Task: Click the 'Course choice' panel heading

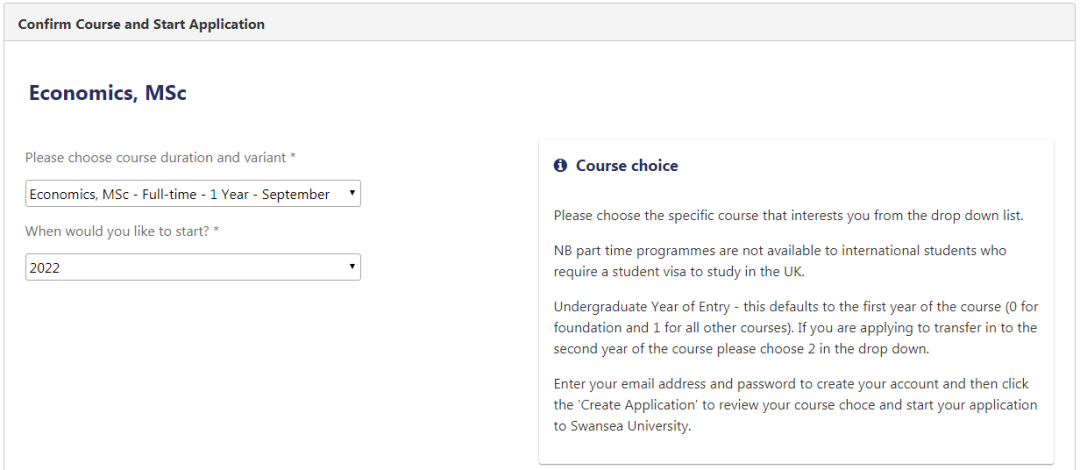Action: coord(627,166)
